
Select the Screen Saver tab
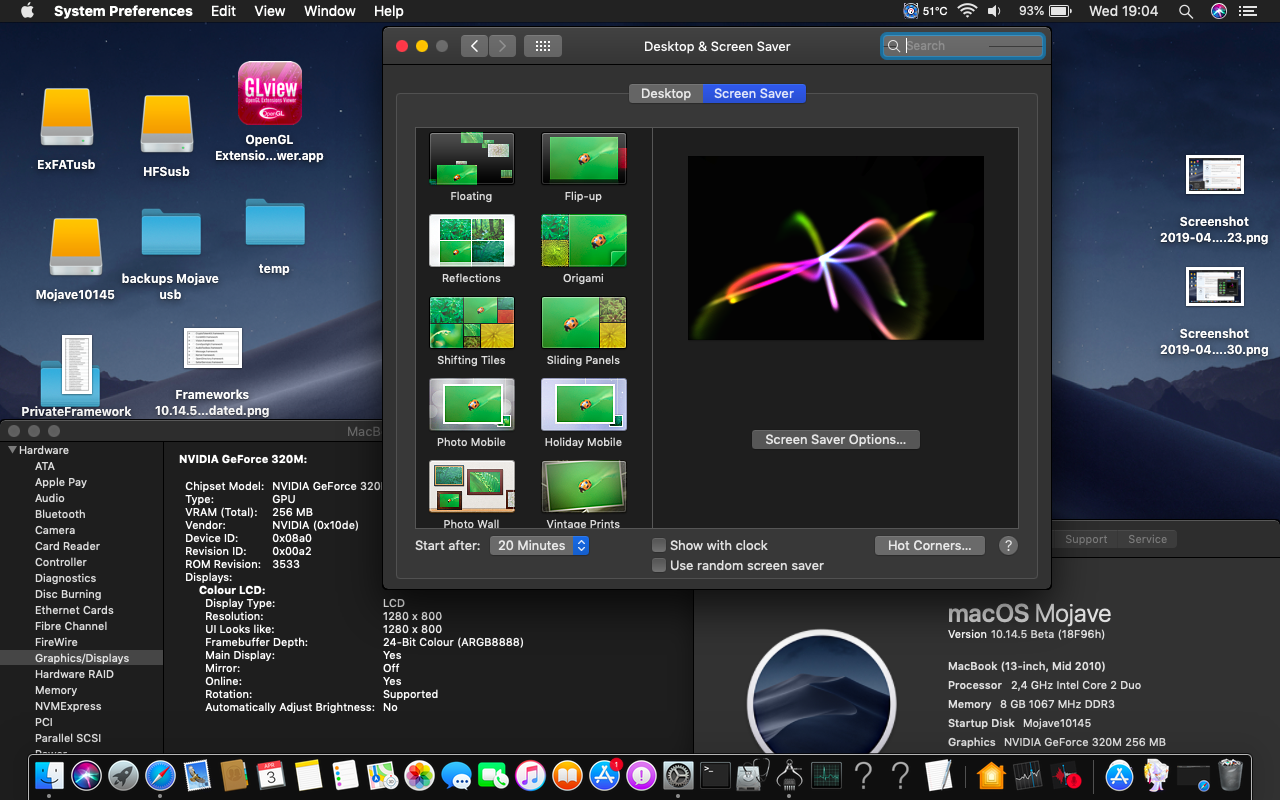pyautogui.click(x=754, y=93)
